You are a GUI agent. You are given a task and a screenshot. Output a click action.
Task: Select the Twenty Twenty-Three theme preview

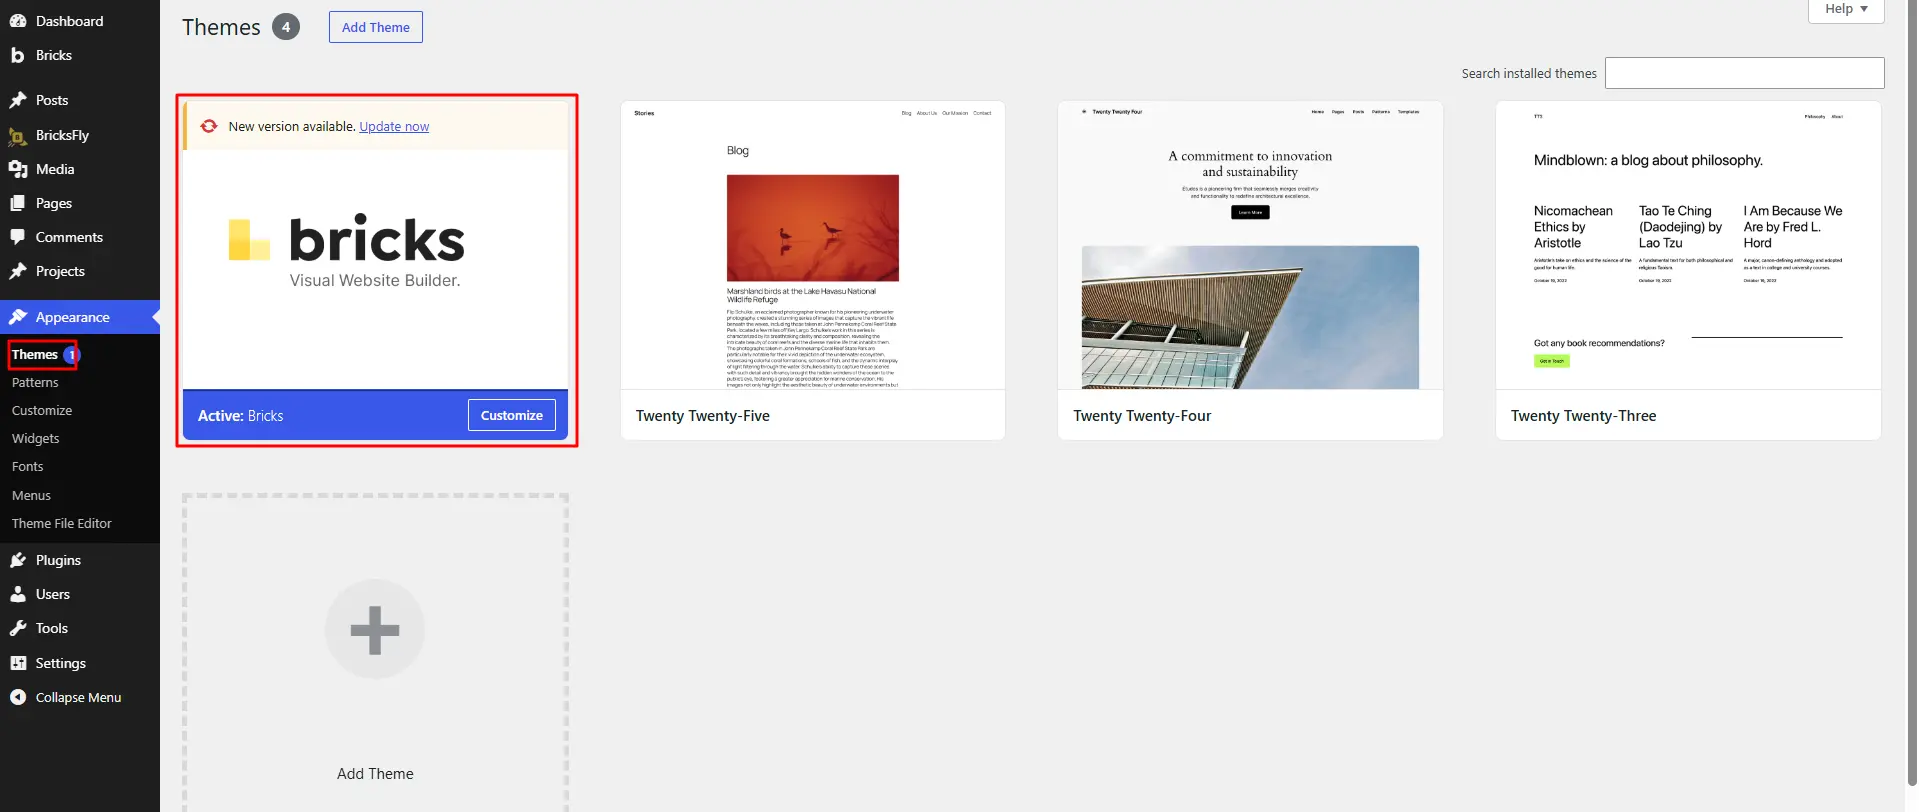pyautogui.click(x=1688, y=245)
